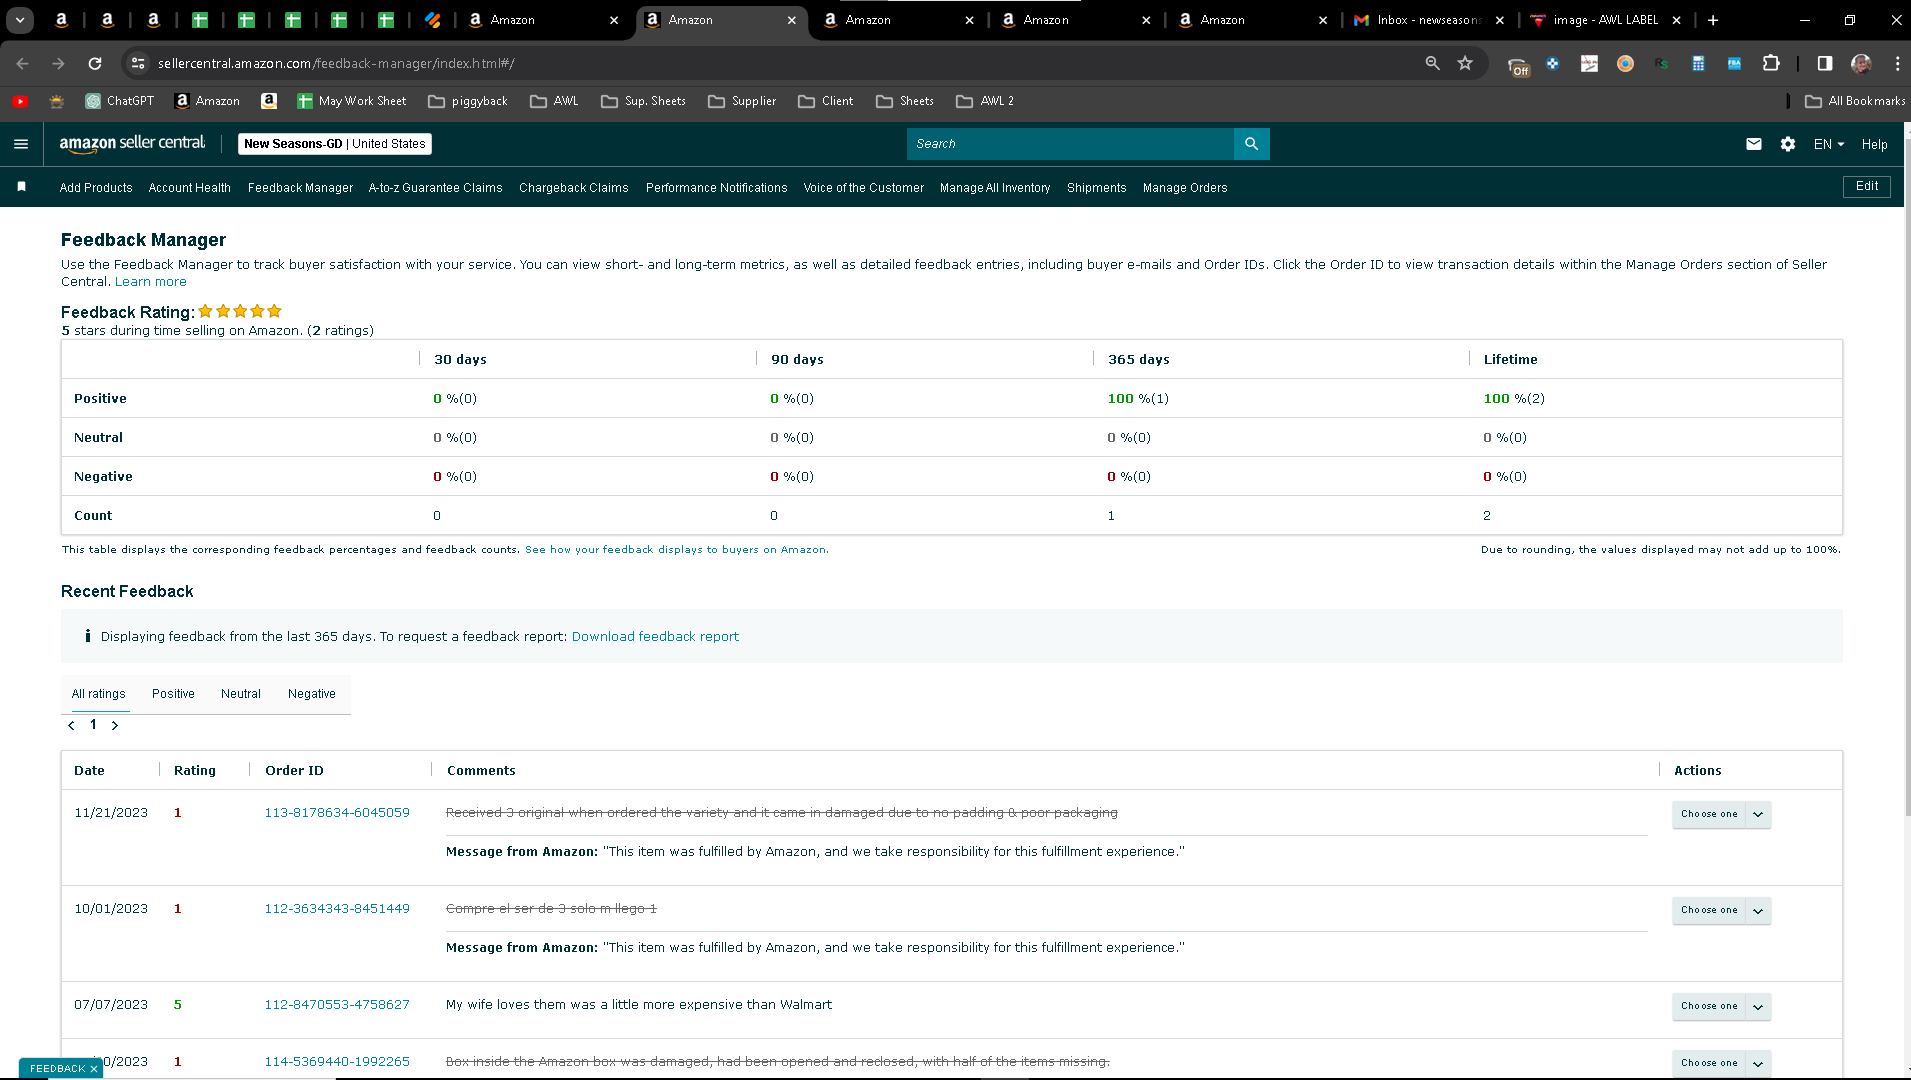Open Manage Orders in the nav bar

pyautogui.click(x=1185, y=188)
